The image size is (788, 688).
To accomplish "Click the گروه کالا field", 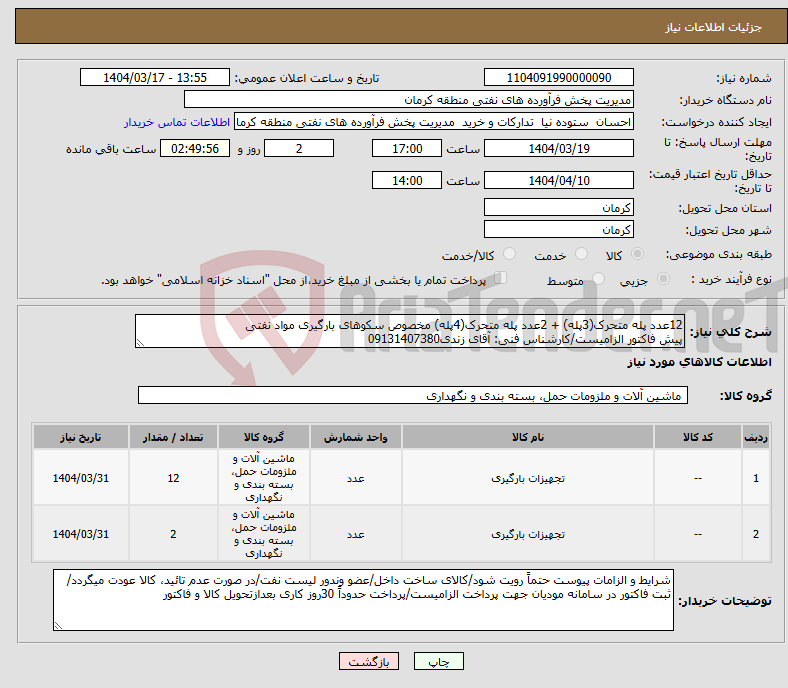I will (413, 395).
